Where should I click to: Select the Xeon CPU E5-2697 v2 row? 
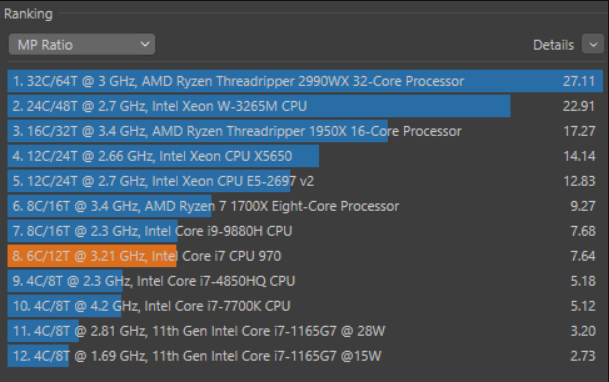[x=305, y=181]
